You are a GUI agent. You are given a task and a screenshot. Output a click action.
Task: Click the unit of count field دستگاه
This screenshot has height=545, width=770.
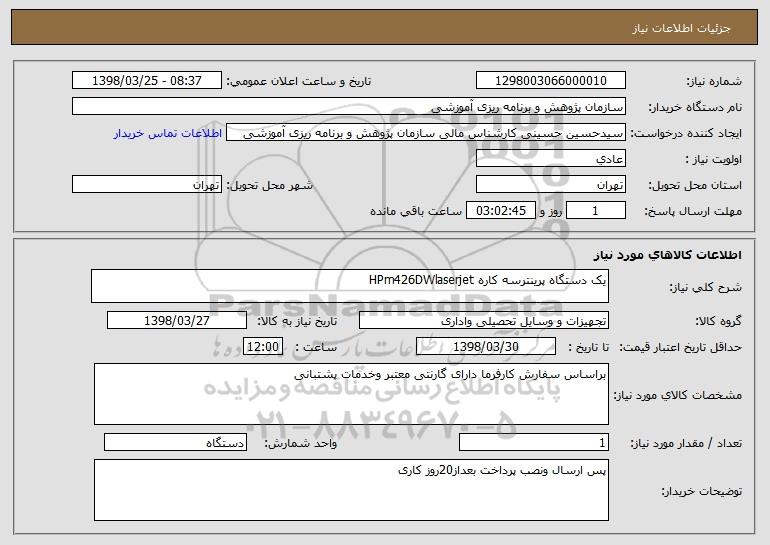pyautogui.click(x=175, y=442)
